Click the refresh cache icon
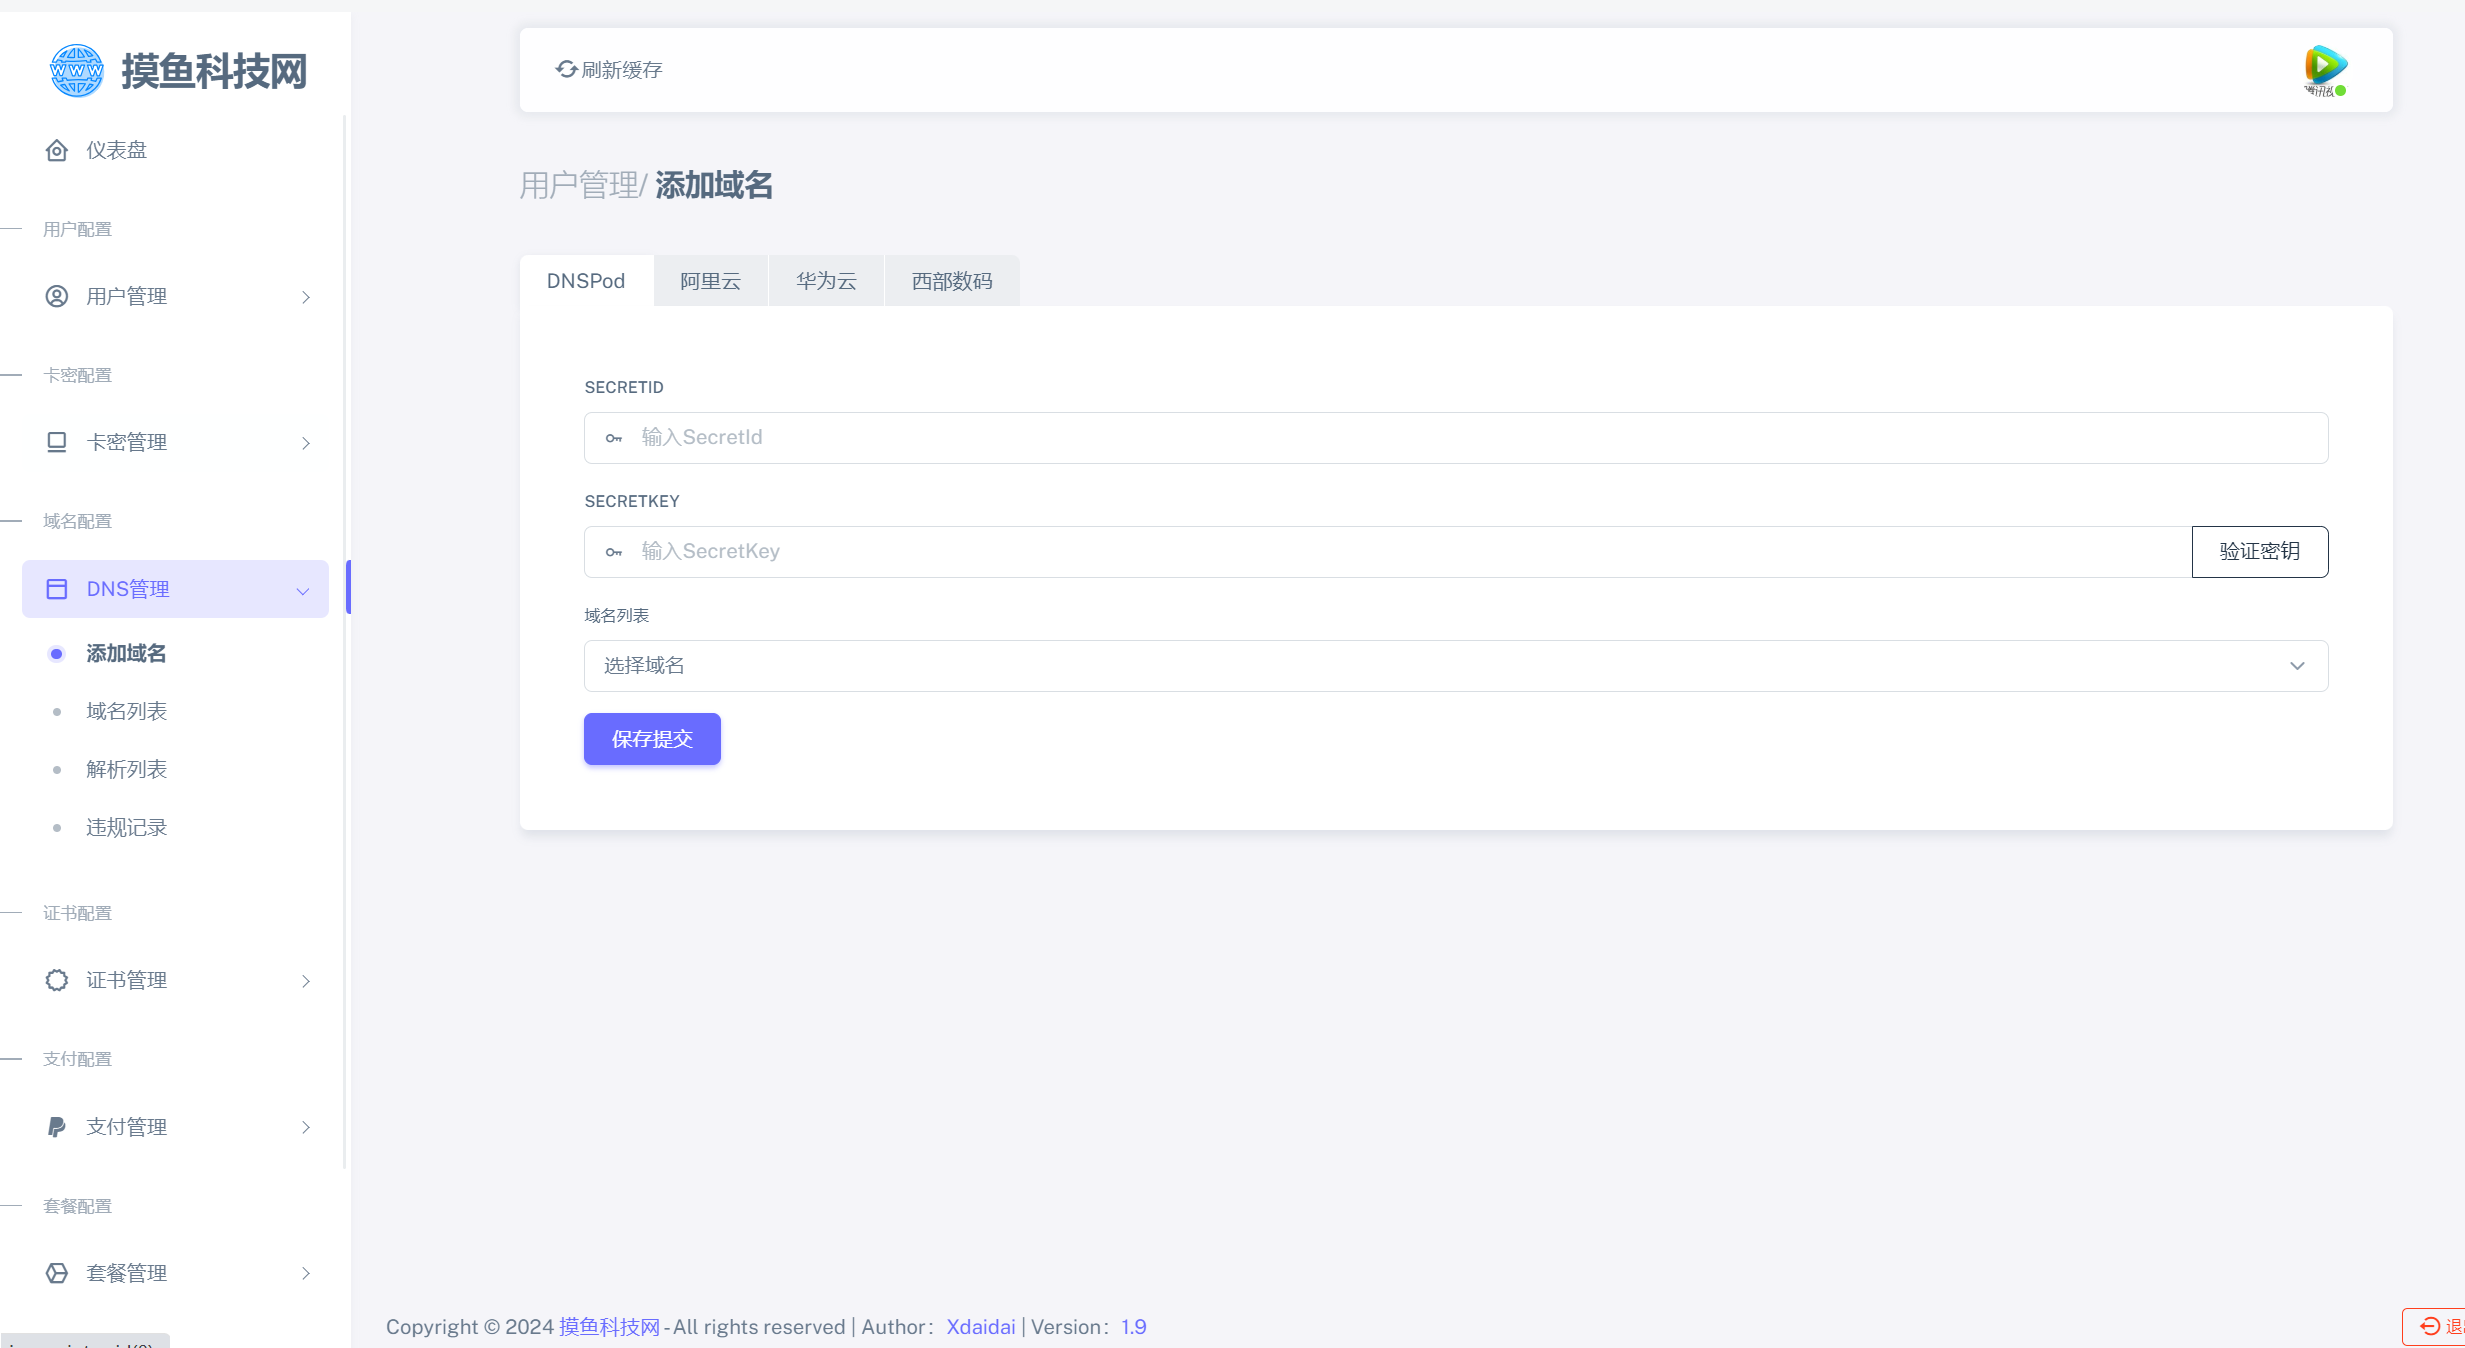The image size is (2465, 1348). pyautogui.click(x=566, y=69)
